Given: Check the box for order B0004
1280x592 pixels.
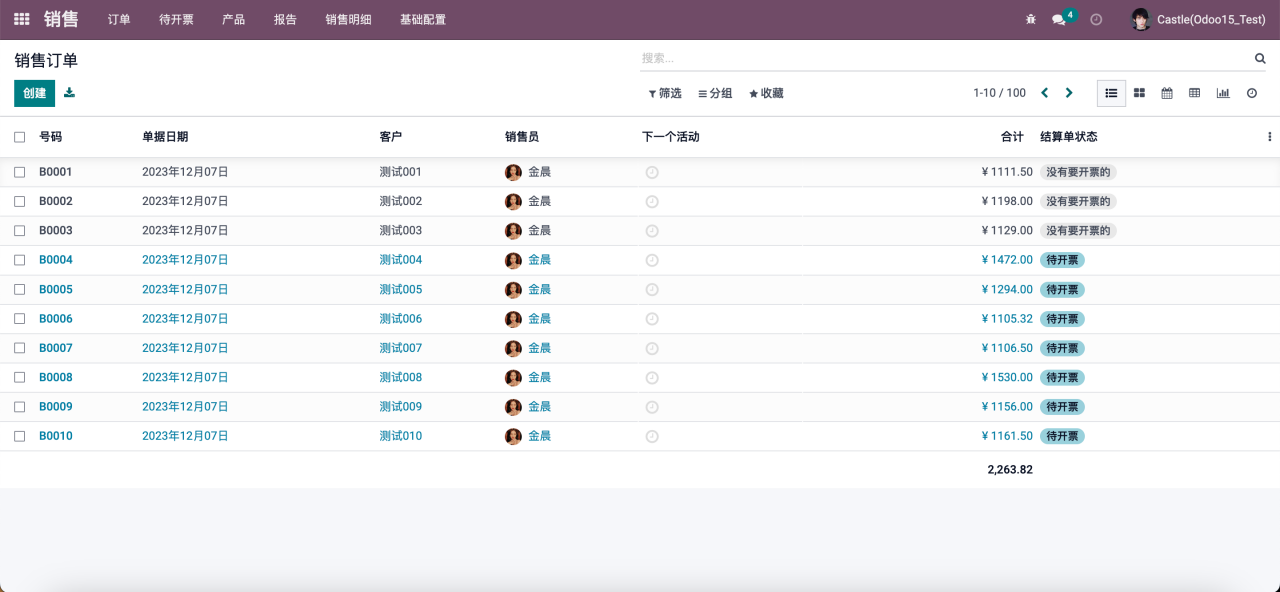Looking at the screenshot, I should [x=19, y=260].
